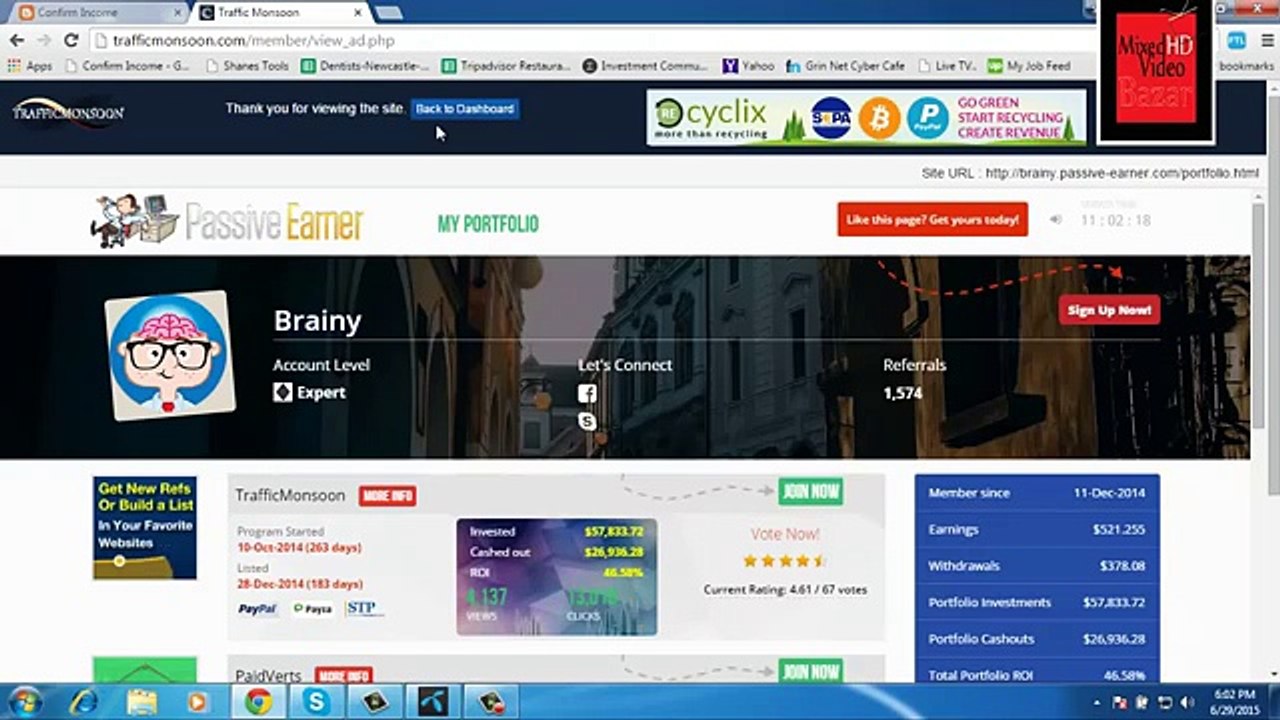This screenshot has width=1280, height=720.
Task: Open Windows Start button
Action: pos(24,701)
